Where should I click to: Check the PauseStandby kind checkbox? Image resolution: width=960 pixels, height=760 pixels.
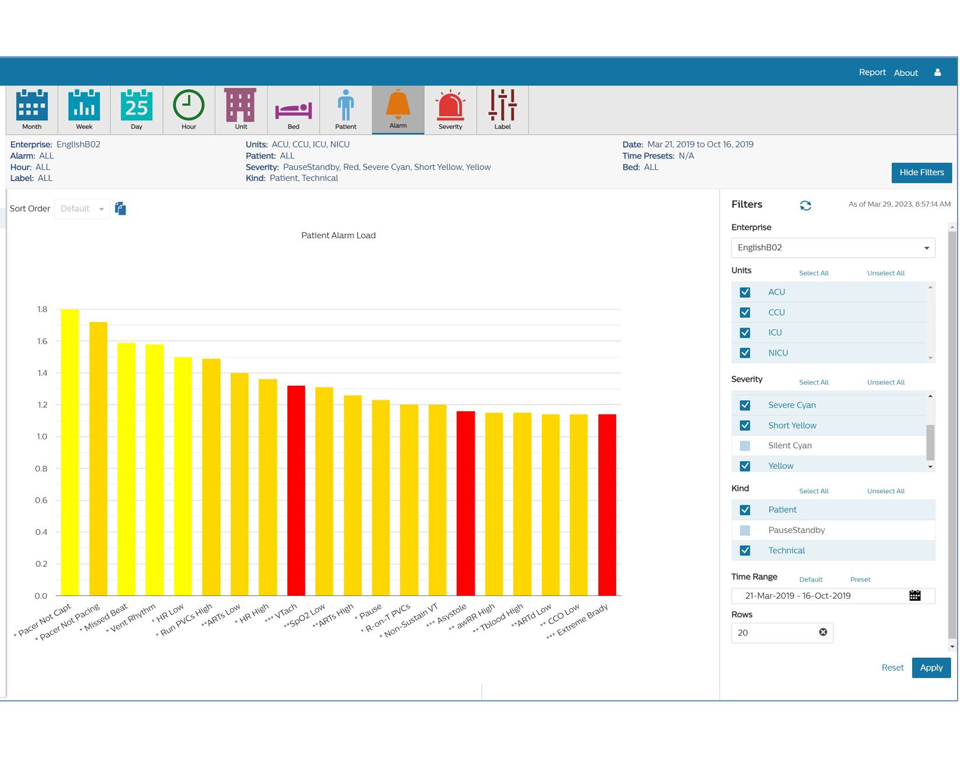click(745, 530)
